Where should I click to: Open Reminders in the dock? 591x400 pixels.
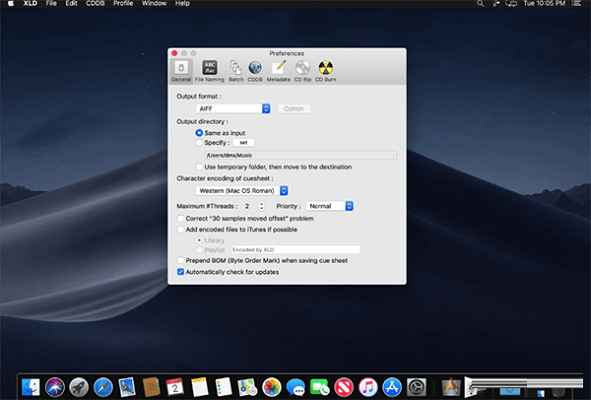(224, 387)
